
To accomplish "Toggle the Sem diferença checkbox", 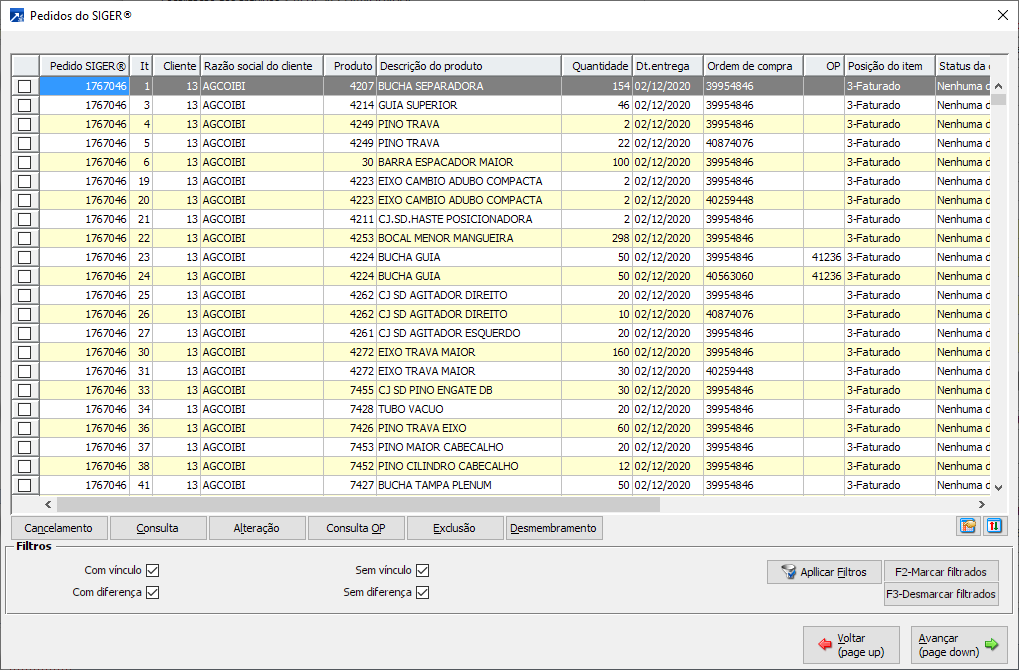I will point(422,593).
